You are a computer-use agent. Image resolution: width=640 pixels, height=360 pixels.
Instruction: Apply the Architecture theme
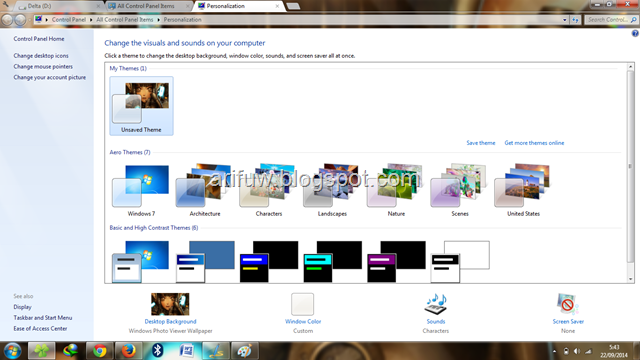point(205,190)
